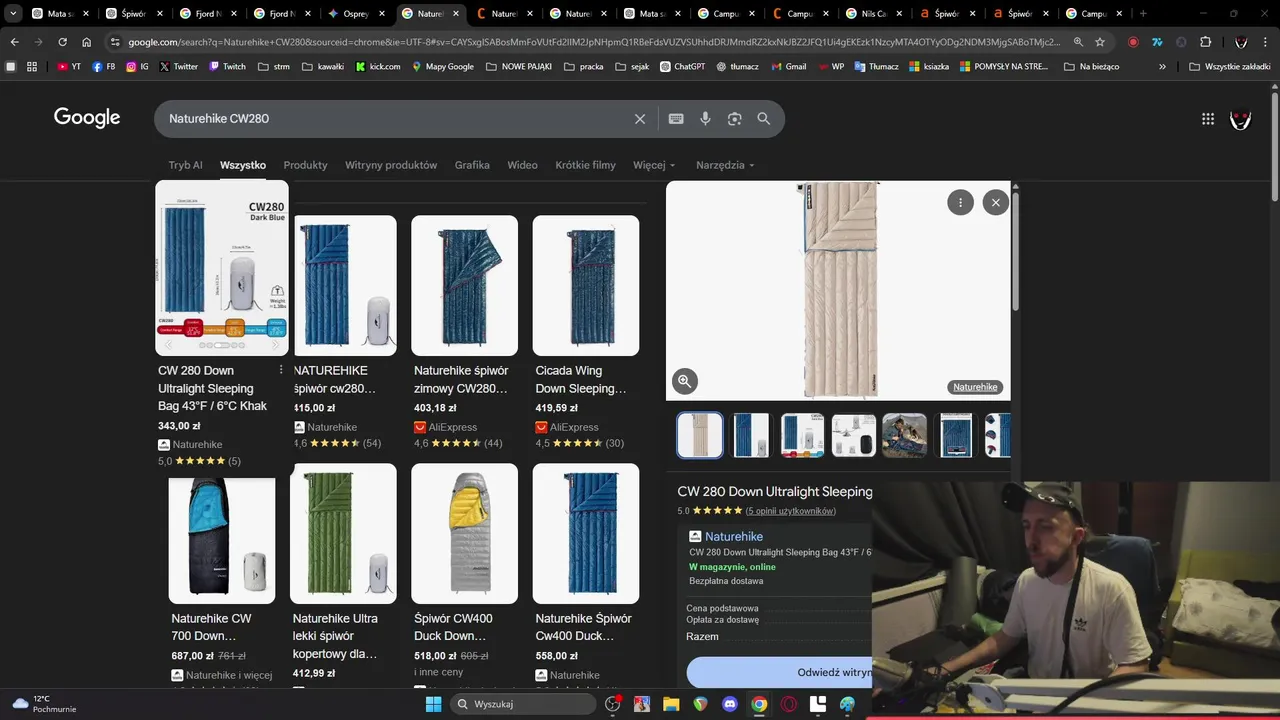This screenshot has width=1280, height=720.
Task: Open the ChatGPT bookmark
Action: (683, 66)
